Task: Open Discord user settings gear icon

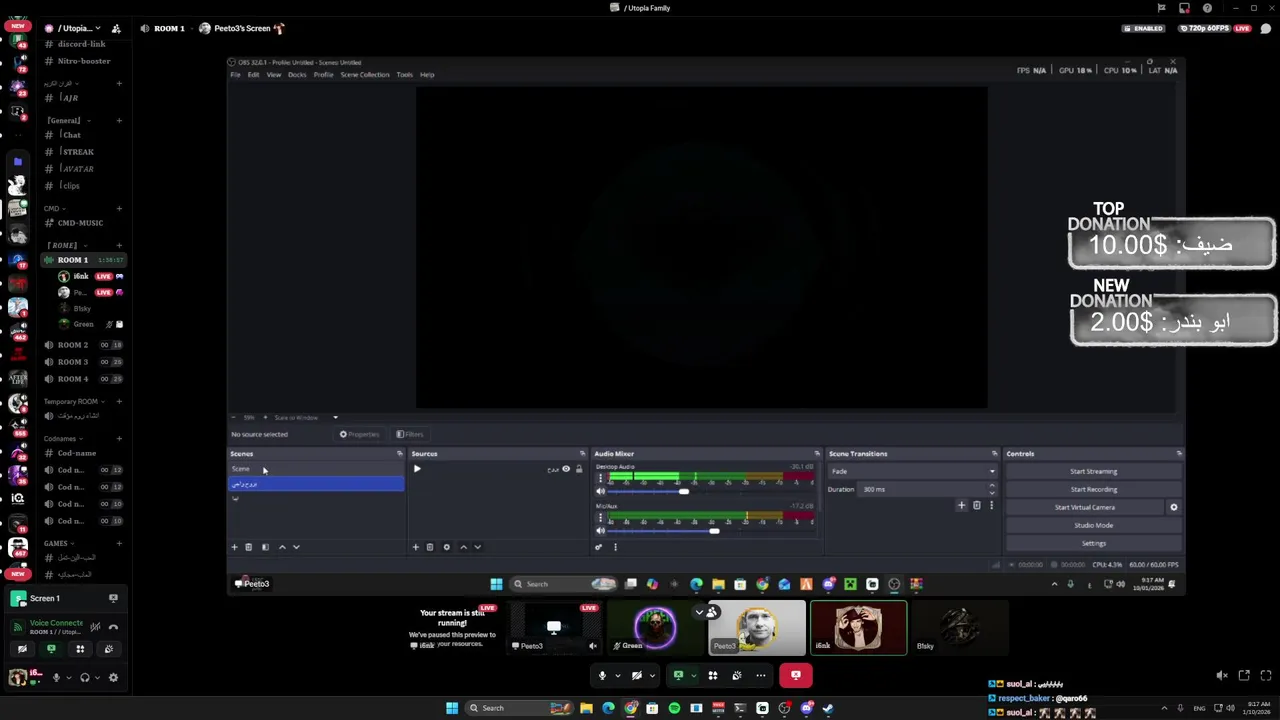Action: point(113,678)
